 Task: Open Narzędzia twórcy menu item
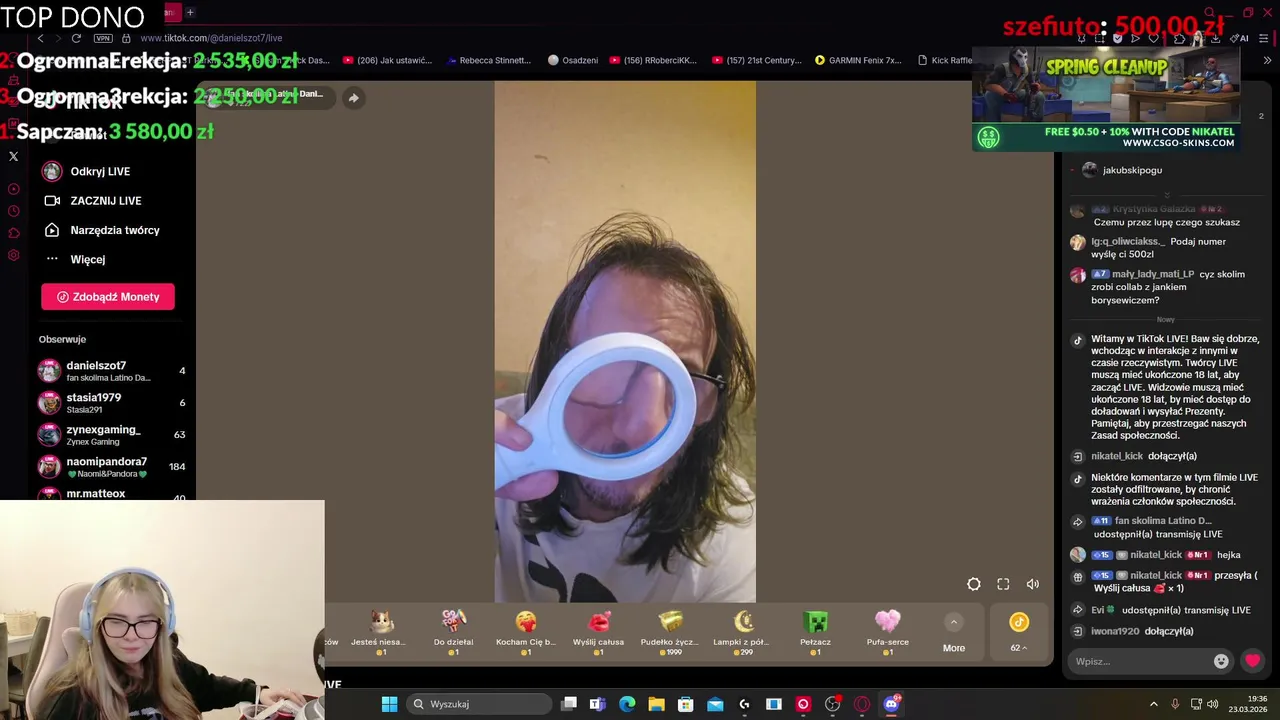(x=114, y=230)
